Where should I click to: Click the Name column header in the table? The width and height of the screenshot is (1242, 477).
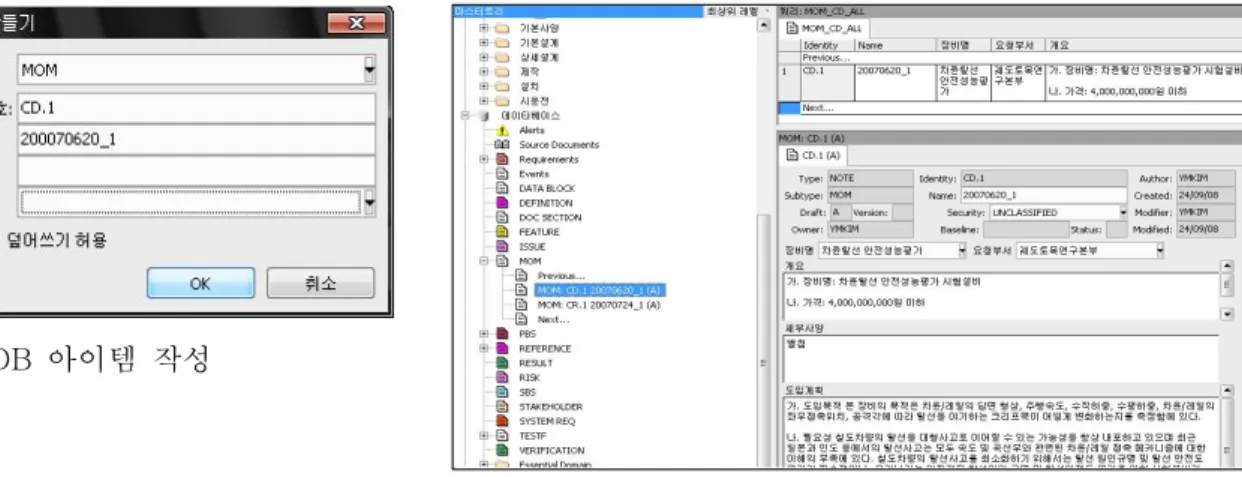point(894,46)
